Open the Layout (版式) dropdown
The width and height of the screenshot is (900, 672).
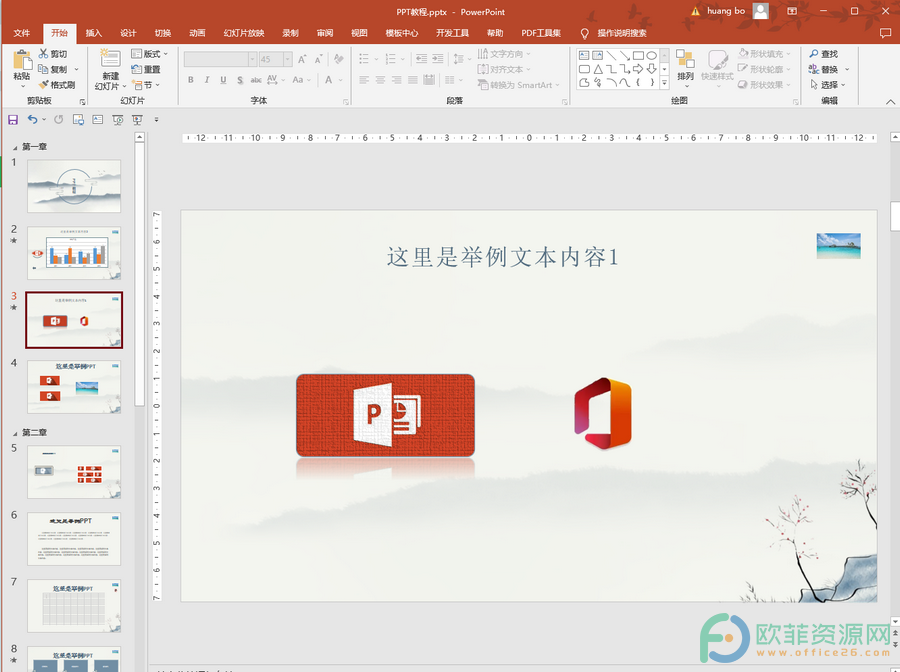tap(150, 53)
